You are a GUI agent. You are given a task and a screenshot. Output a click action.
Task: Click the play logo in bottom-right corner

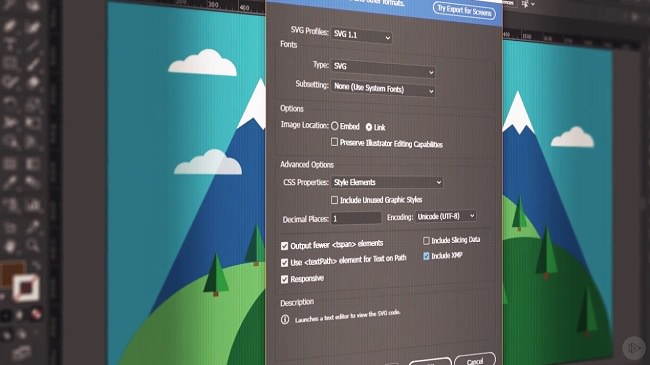(634, 348)
